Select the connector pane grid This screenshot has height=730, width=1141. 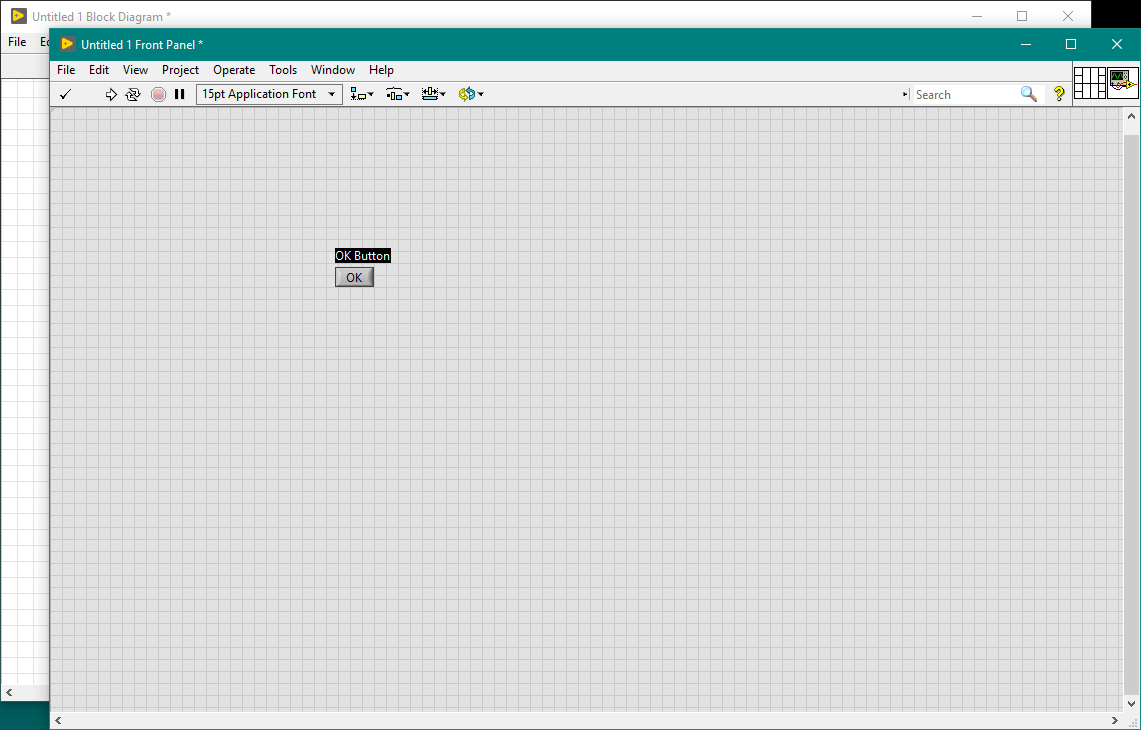pyautogui.click(x=1089, y=83)
